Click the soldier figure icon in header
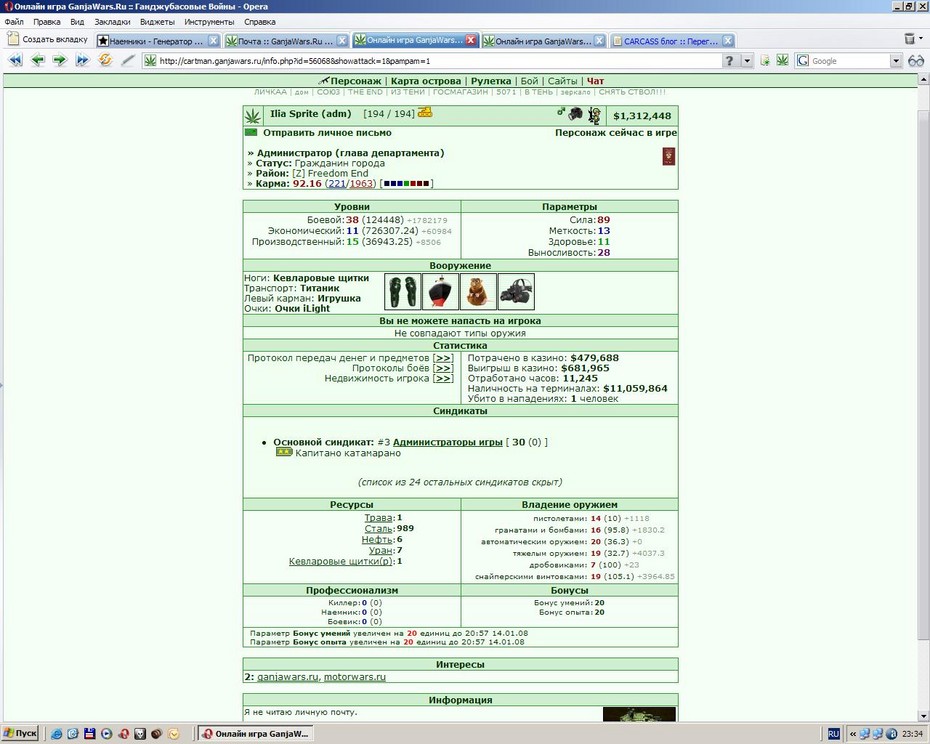Screen dimensions: 930x744 pyautogui.click(x=594, y=115)
